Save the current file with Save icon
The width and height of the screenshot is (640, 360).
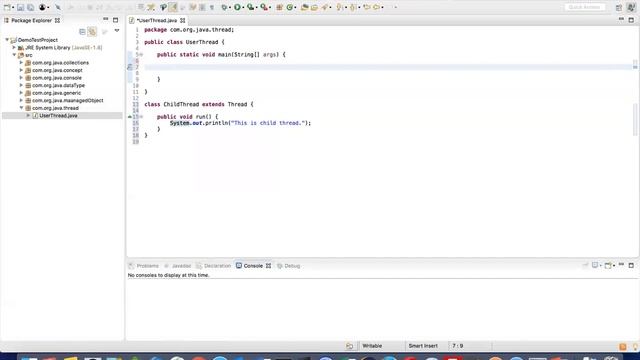click(20, 7)
